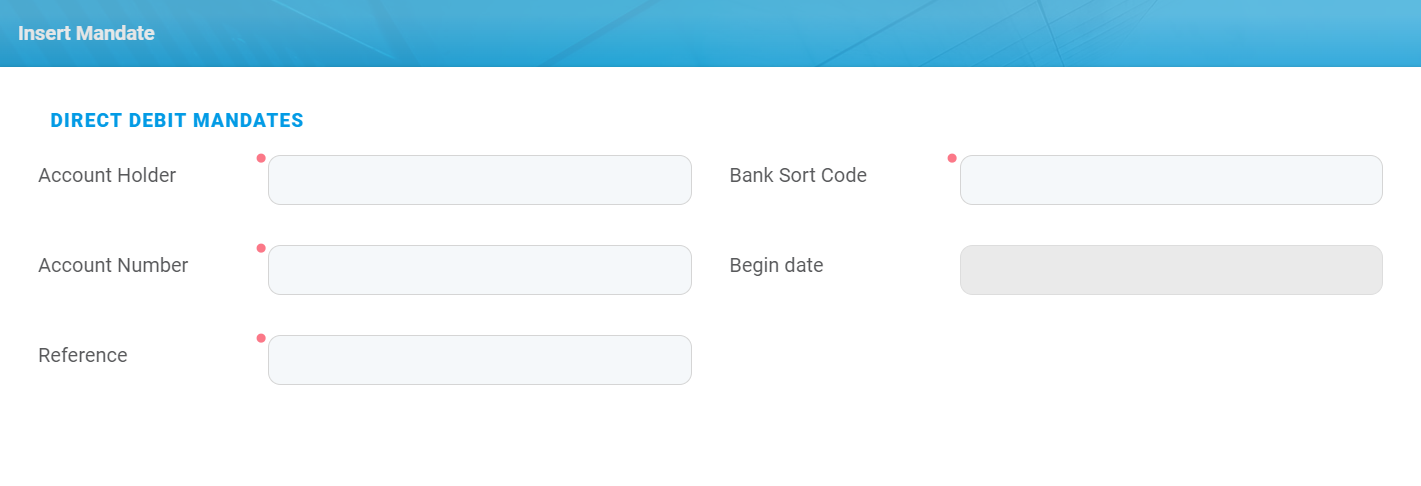The height and width of the screenshot is (486, 1421).
Task: Click "DIRECT DEBIT" in the section heading
Action: [119, 121]
